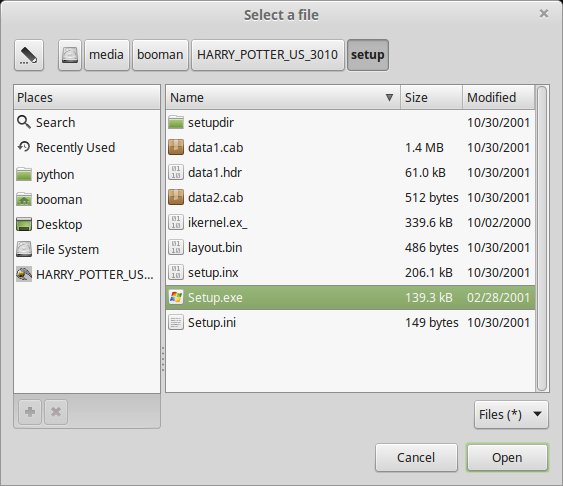This screenshot has width=563, height=486.
Task: Go to the media path segment
Action: [107, 55]
